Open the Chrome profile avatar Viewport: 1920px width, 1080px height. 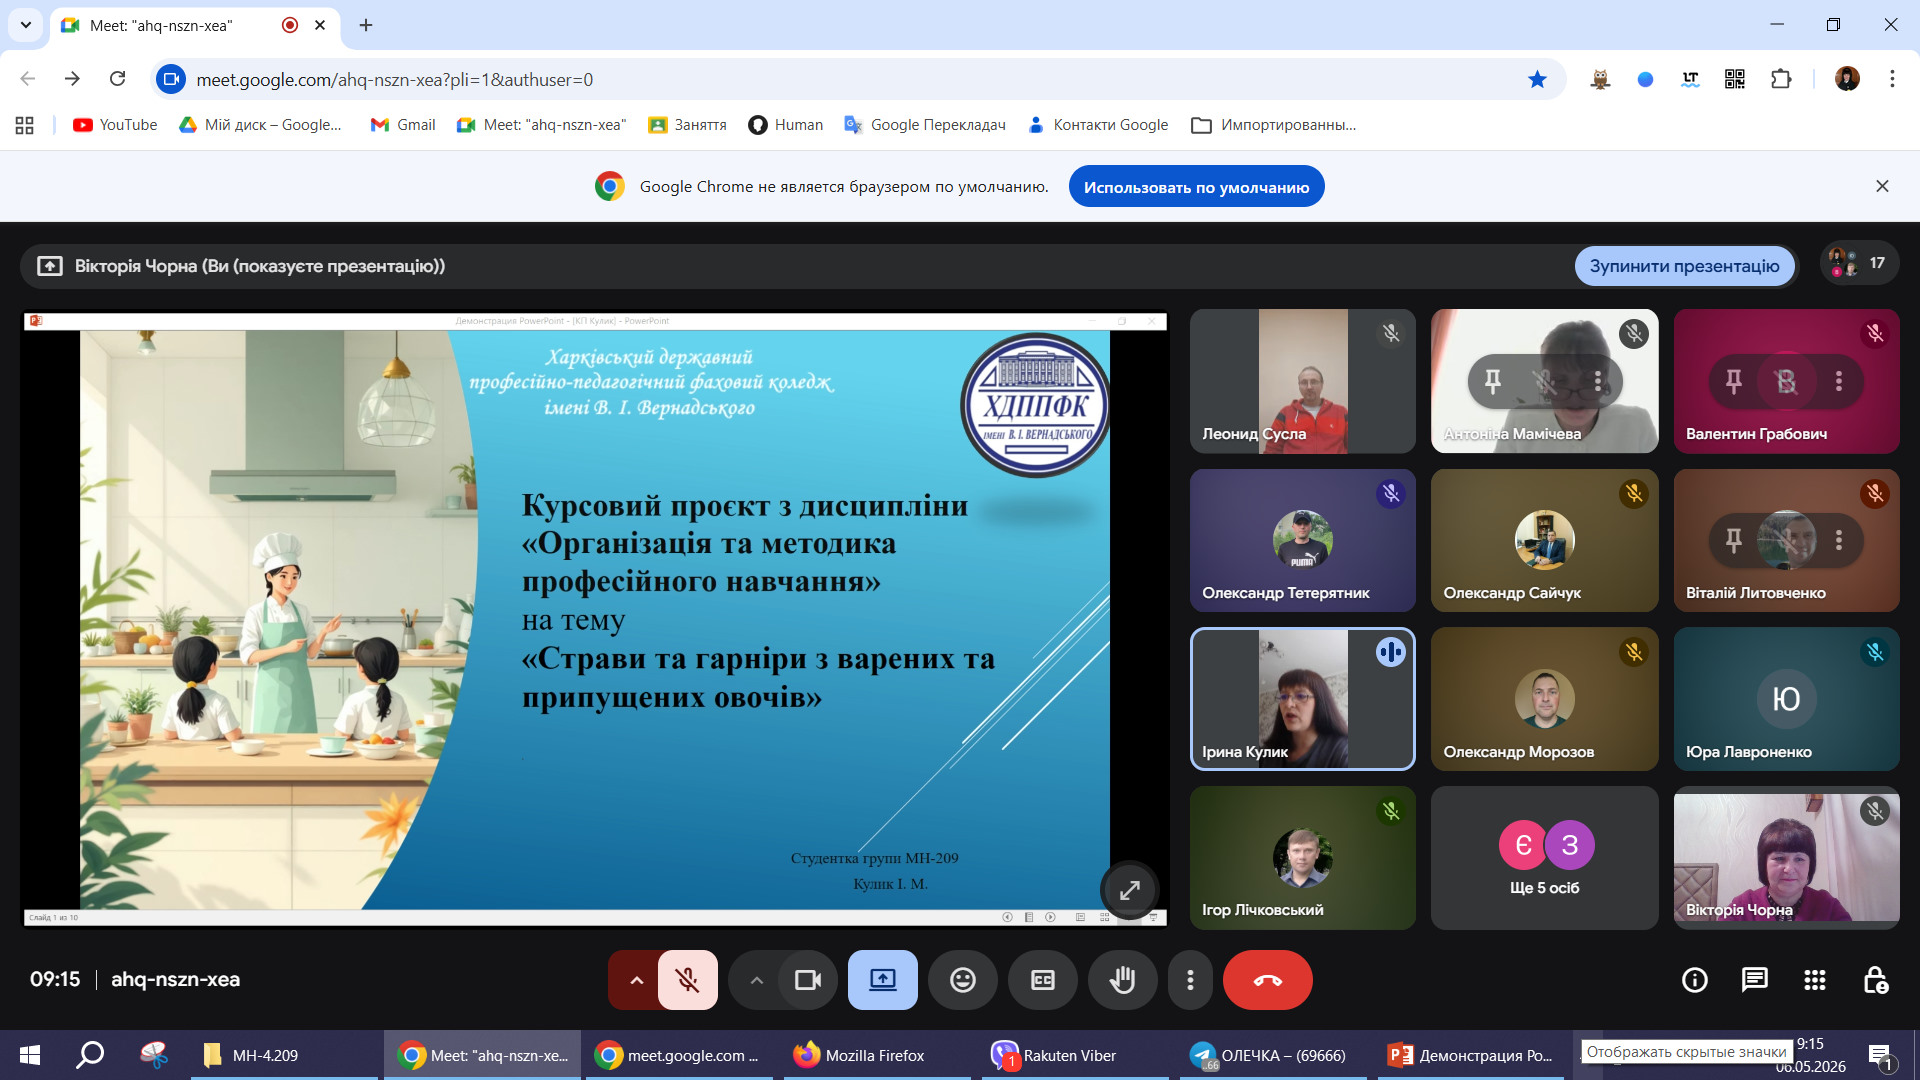tap(1847, 79)
